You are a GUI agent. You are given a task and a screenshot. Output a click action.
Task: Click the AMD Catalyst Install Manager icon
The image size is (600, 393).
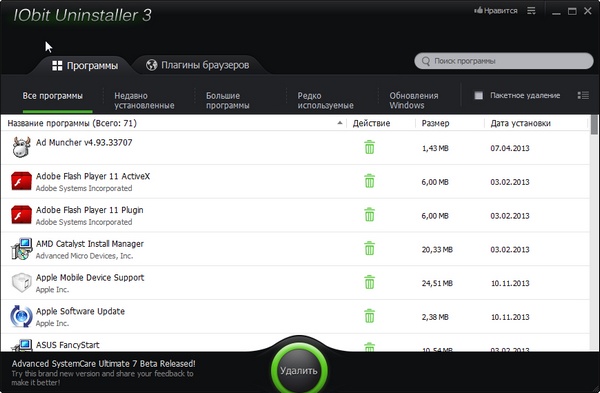21,249
